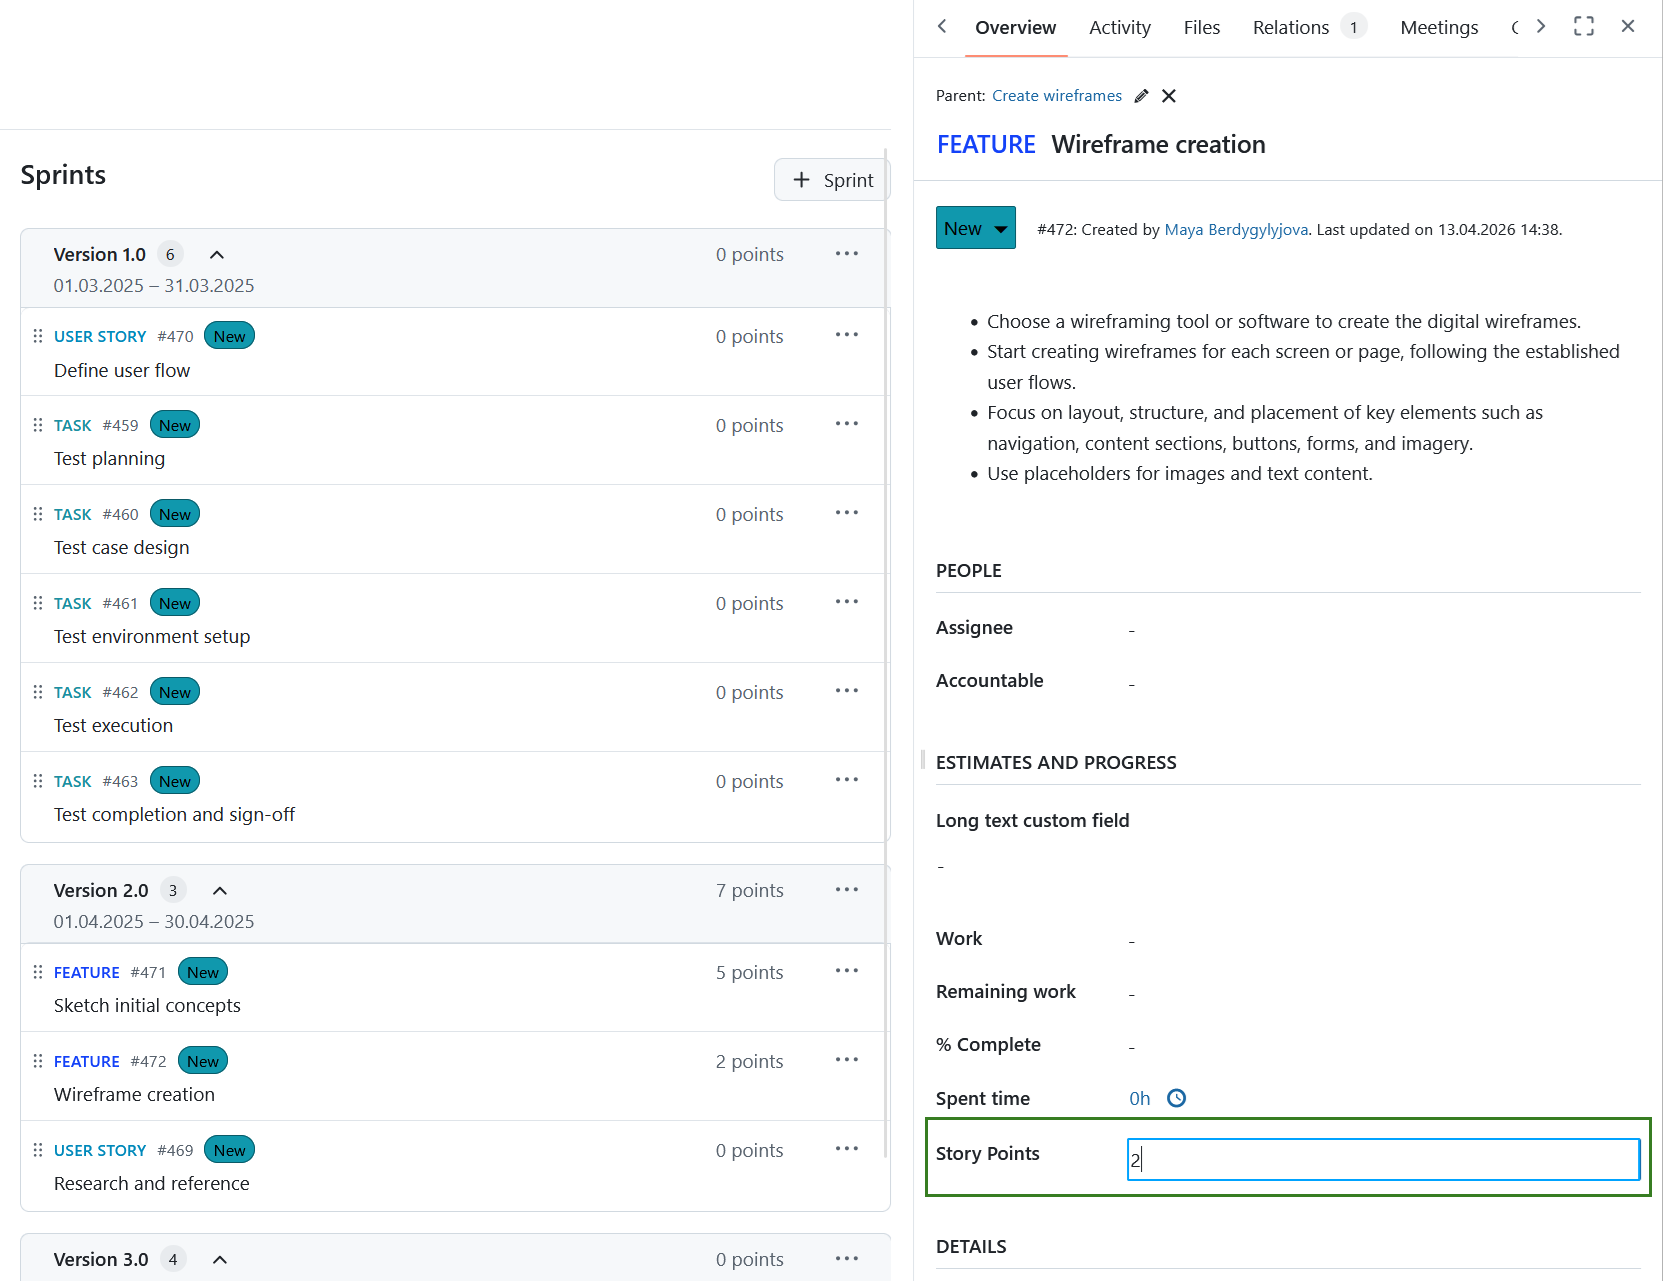Collapse the Version 1.0 sprint section
This screenshot has width=1663, height=1281.
[x=216, y=254]
